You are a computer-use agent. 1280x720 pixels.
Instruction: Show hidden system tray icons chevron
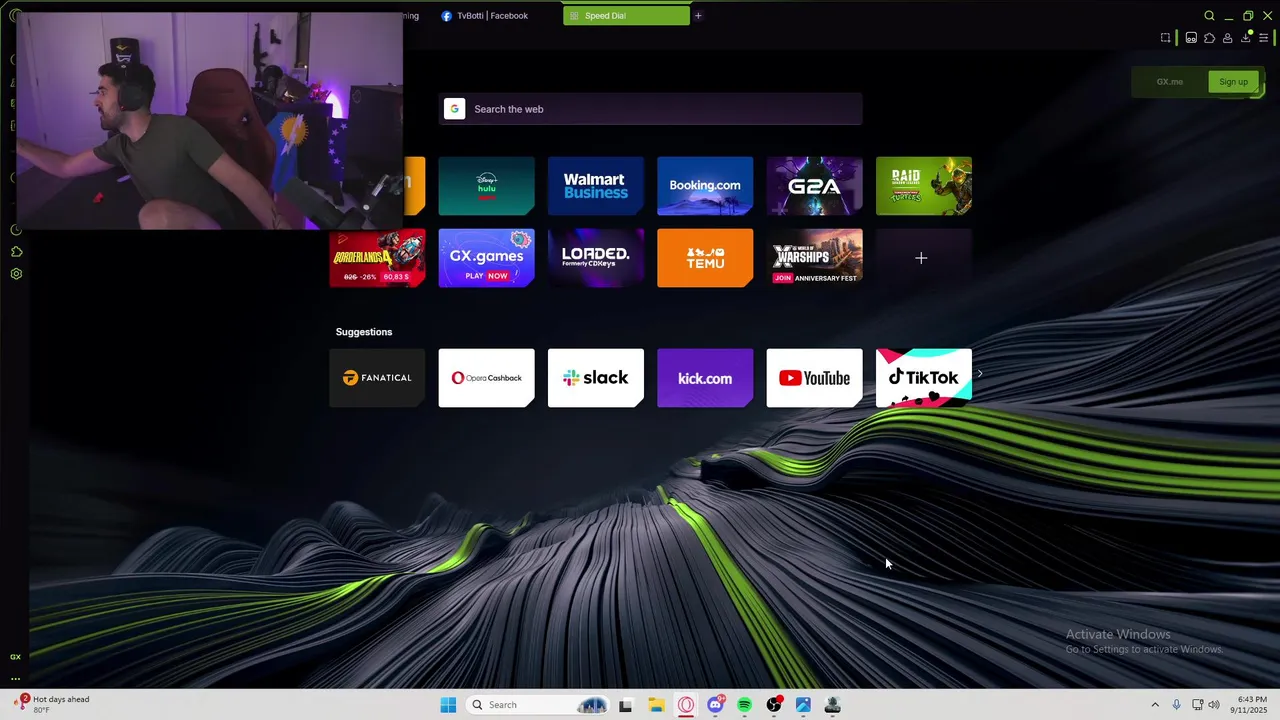coord(1155,705)
